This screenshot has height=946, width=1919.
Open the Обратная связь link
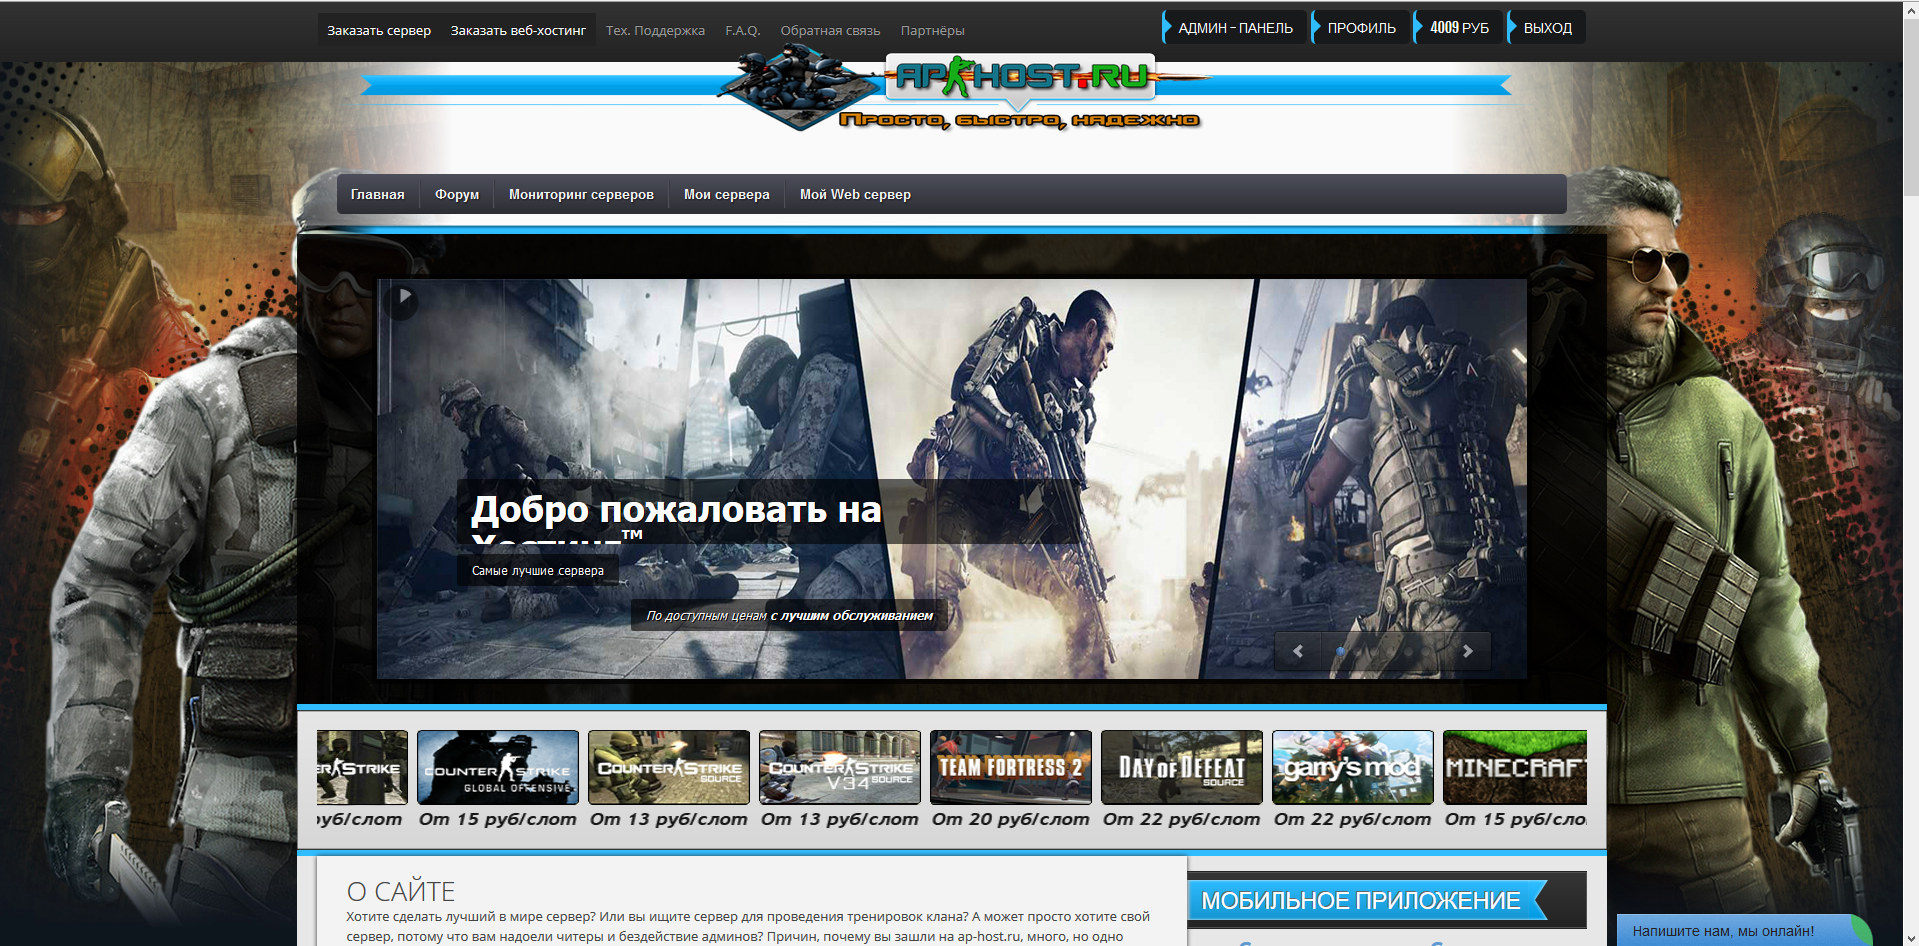point(830,31)
